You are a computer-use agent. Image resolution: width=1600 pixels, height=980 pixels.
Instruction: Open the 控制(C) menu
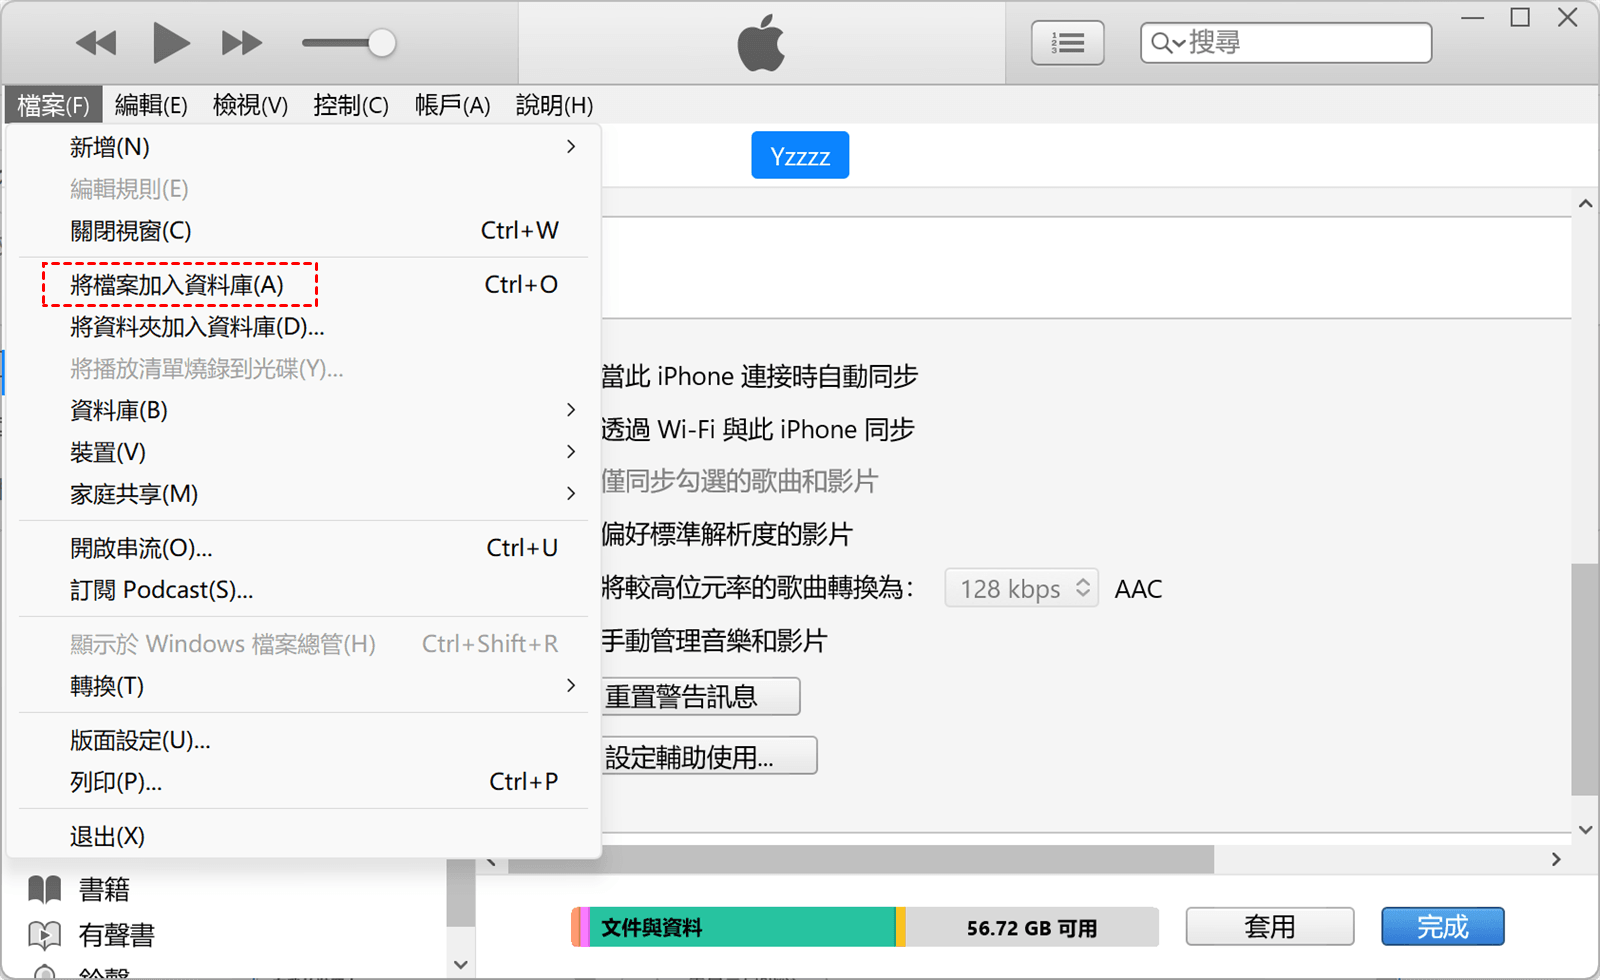coord(351,105)
